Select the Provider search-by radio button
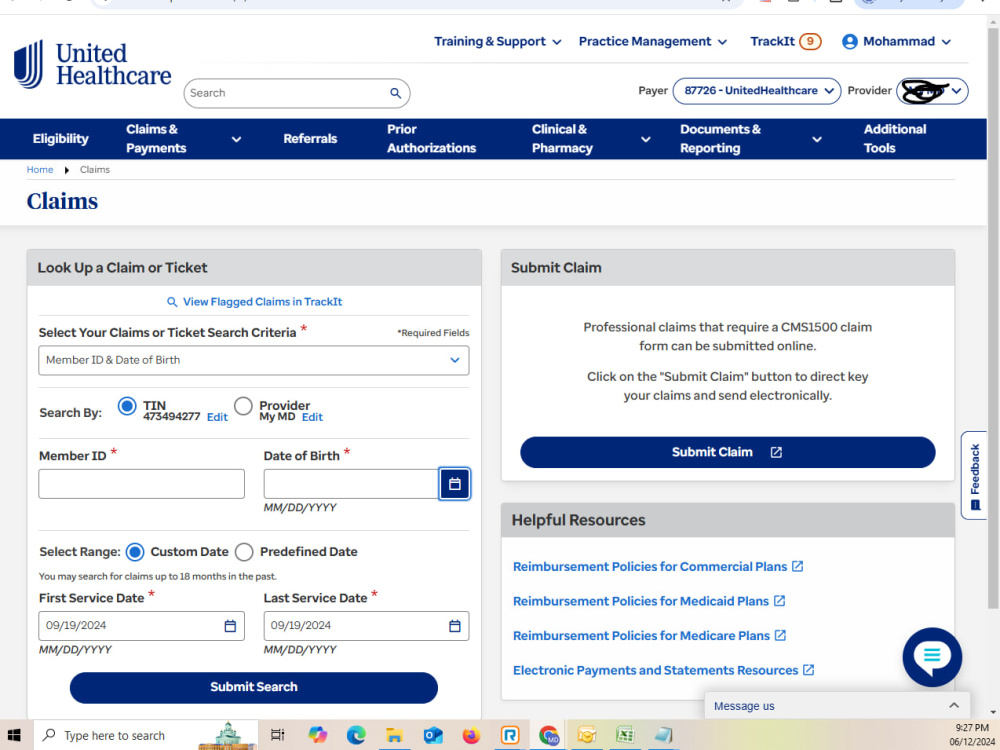The image size is (1000, 750). pos(243,406)
